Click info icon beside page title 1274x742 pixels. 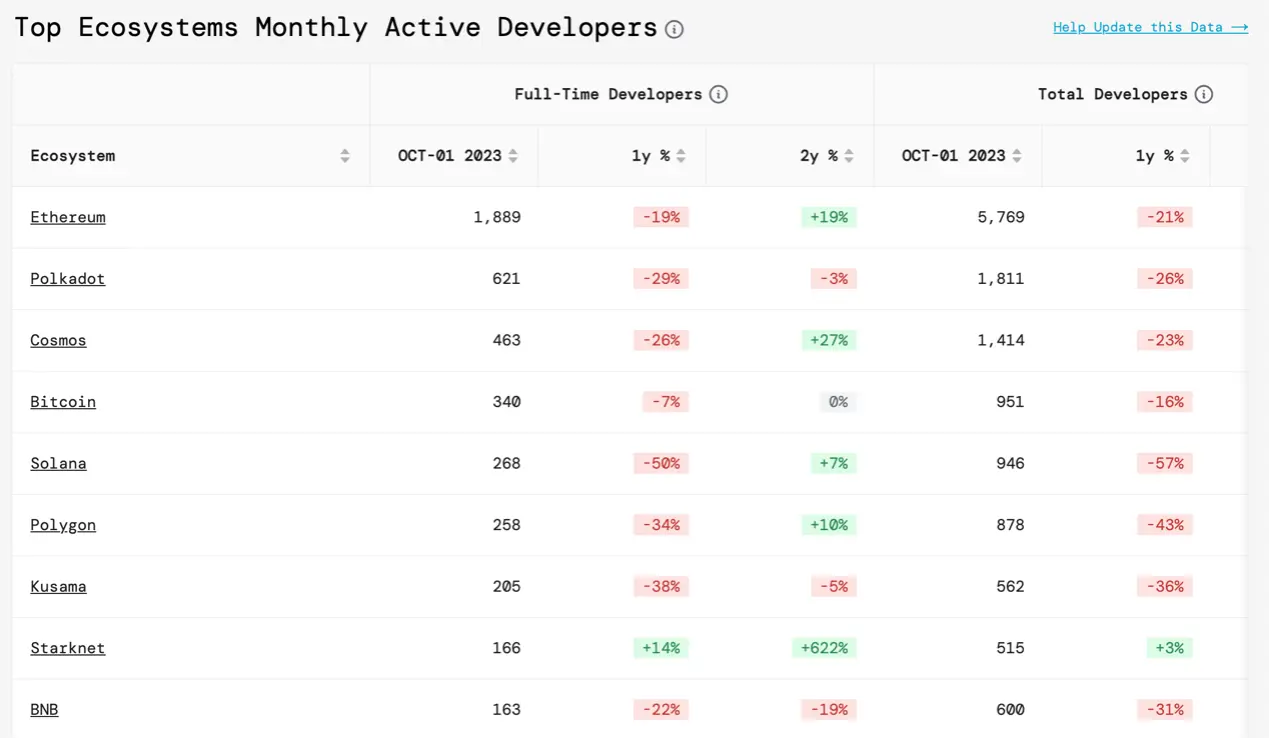675,29
